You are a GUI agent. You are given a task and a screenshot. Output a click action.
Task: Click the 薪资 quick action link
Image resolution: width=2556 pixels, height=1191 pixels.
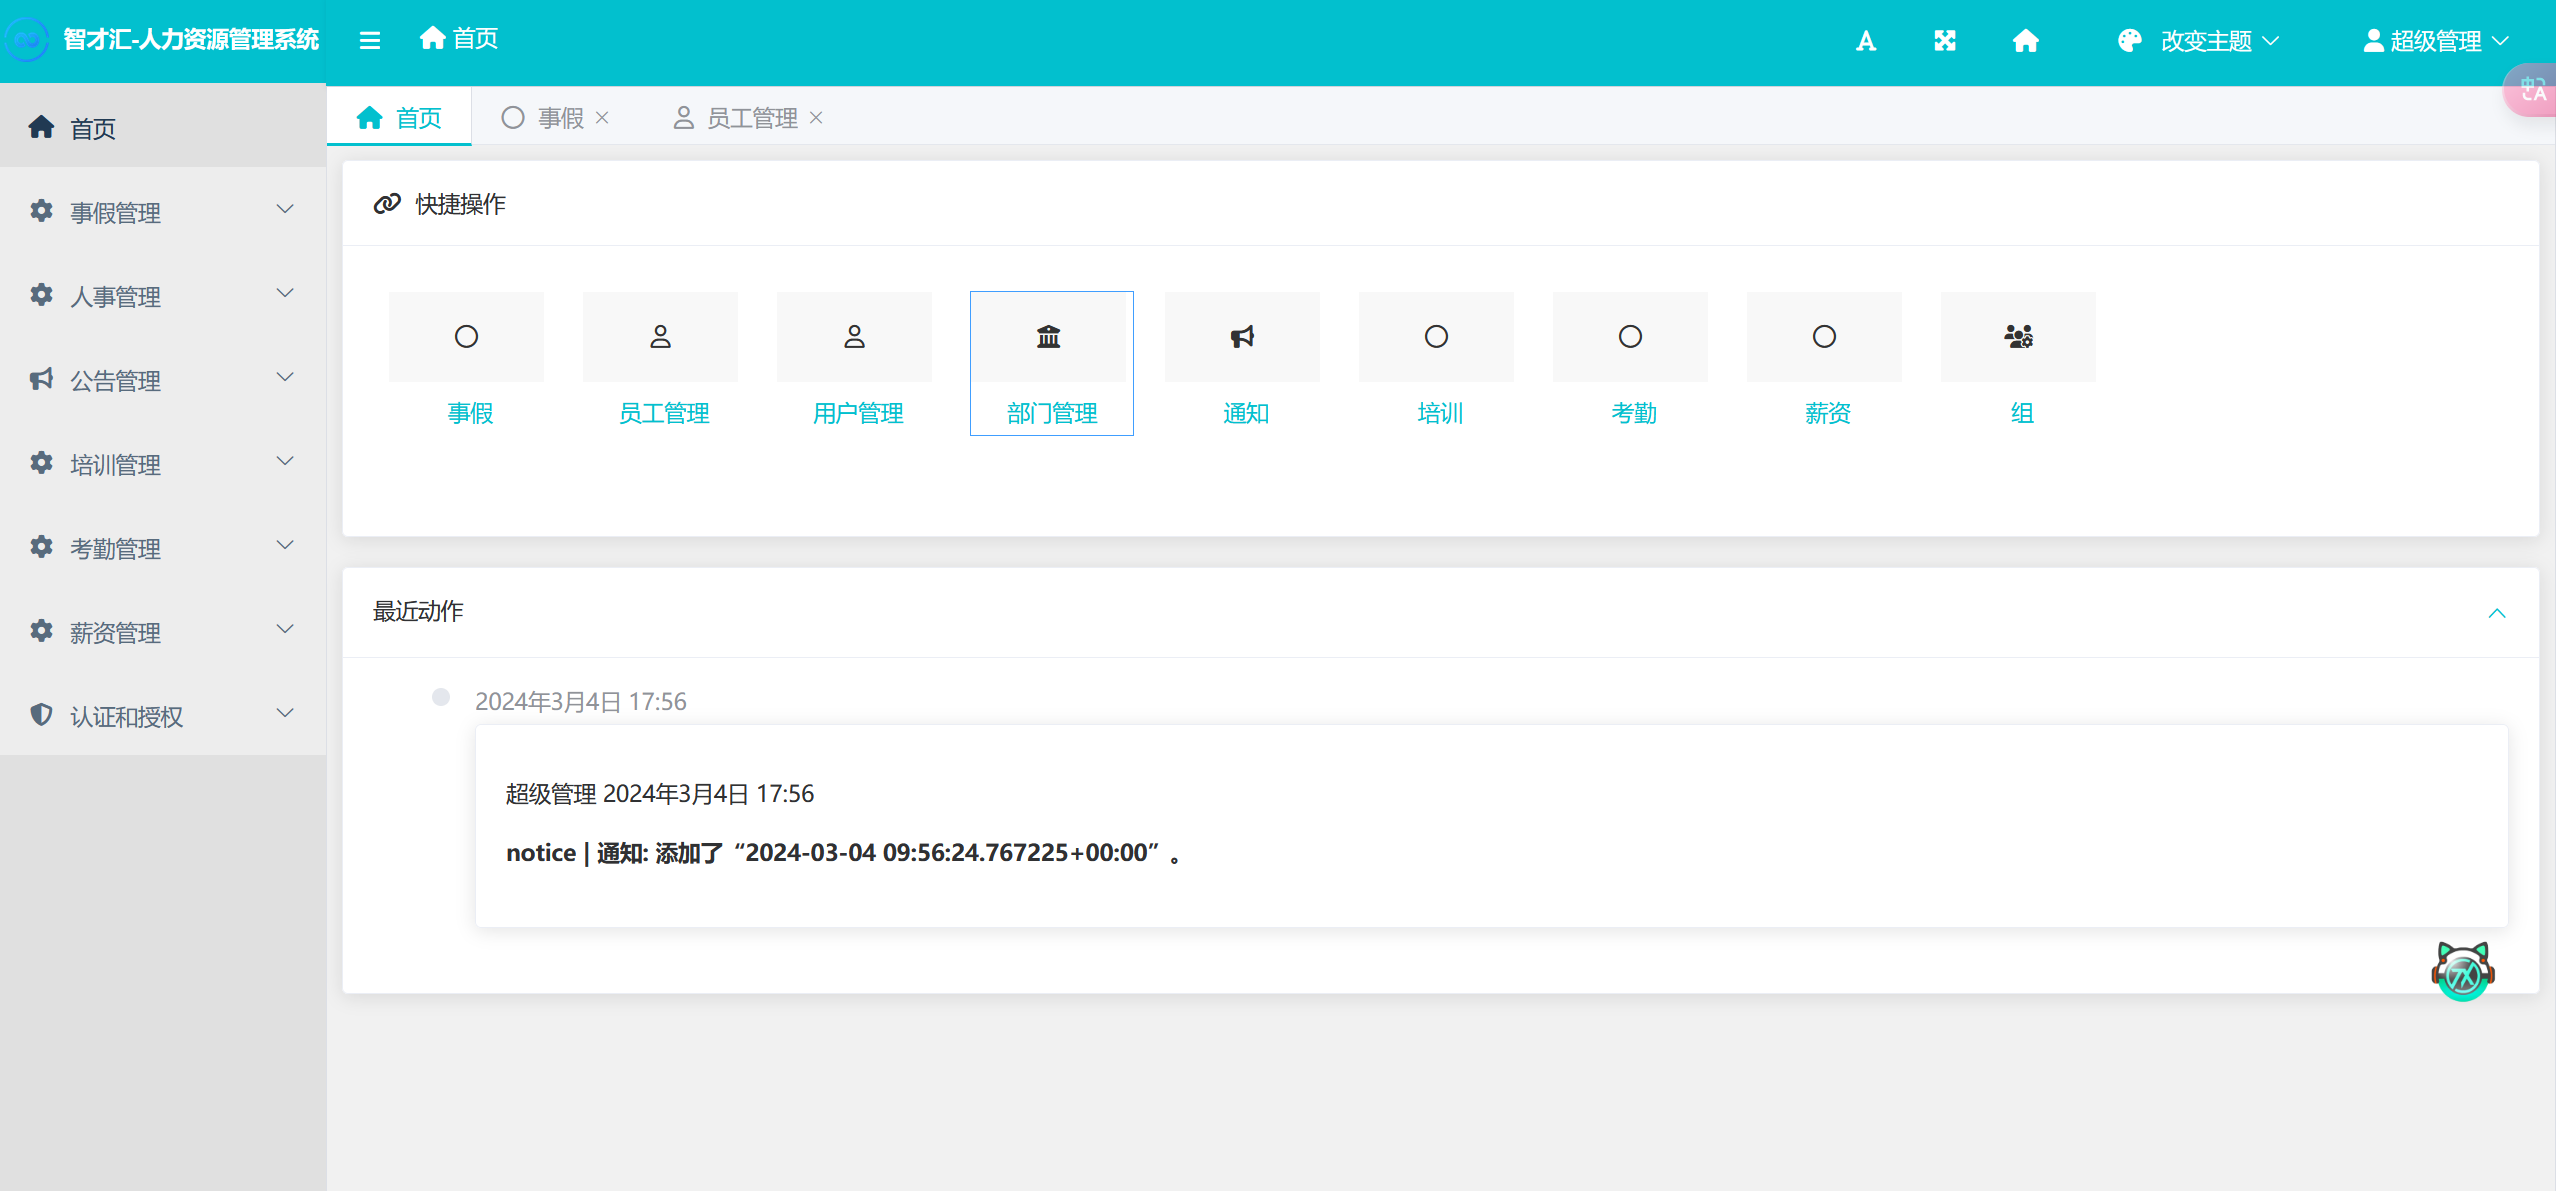click(x=1827, y=413)
